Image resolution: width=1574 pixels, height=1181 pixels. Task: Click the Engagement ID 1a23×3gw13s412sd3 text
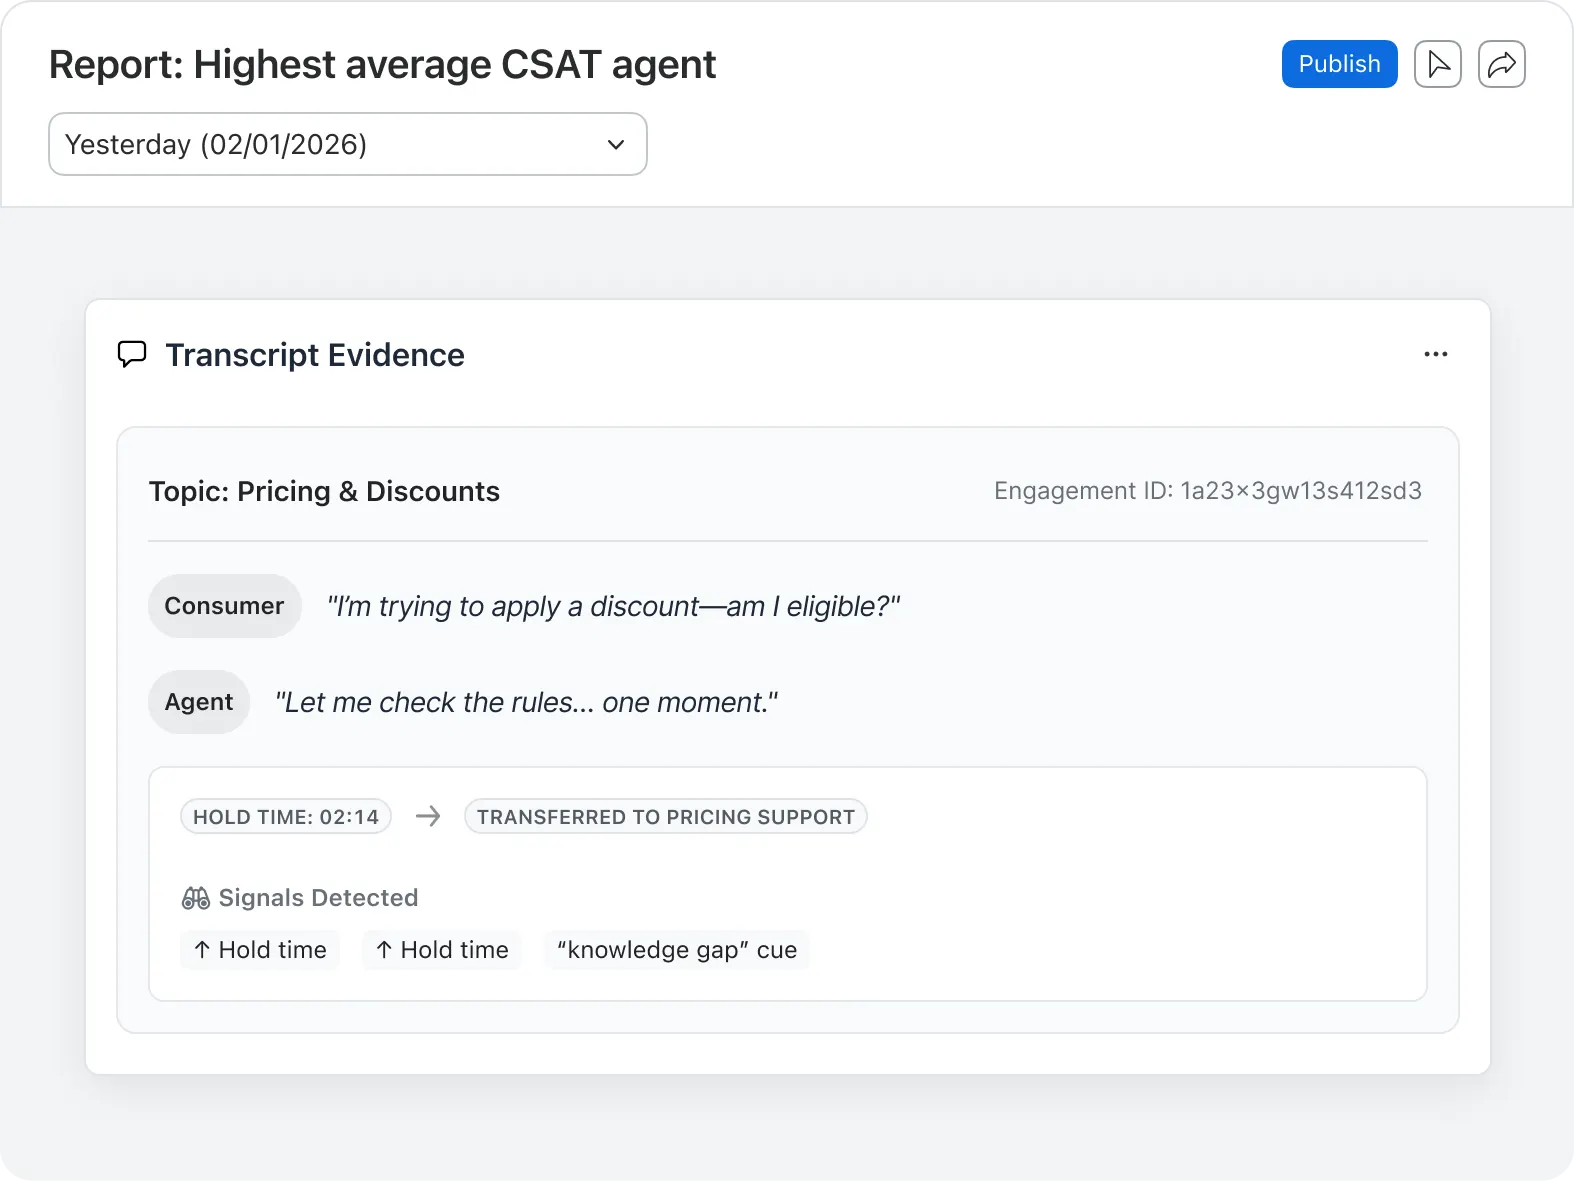coord(1208,491)
